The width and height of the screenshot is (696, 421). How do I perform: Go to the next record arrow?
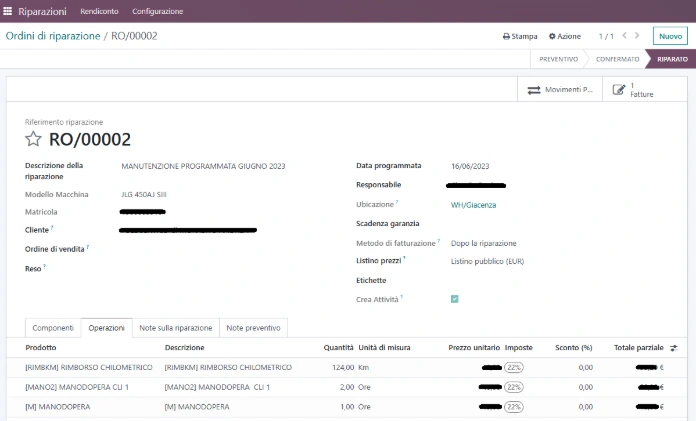click(x=637, y=36)
